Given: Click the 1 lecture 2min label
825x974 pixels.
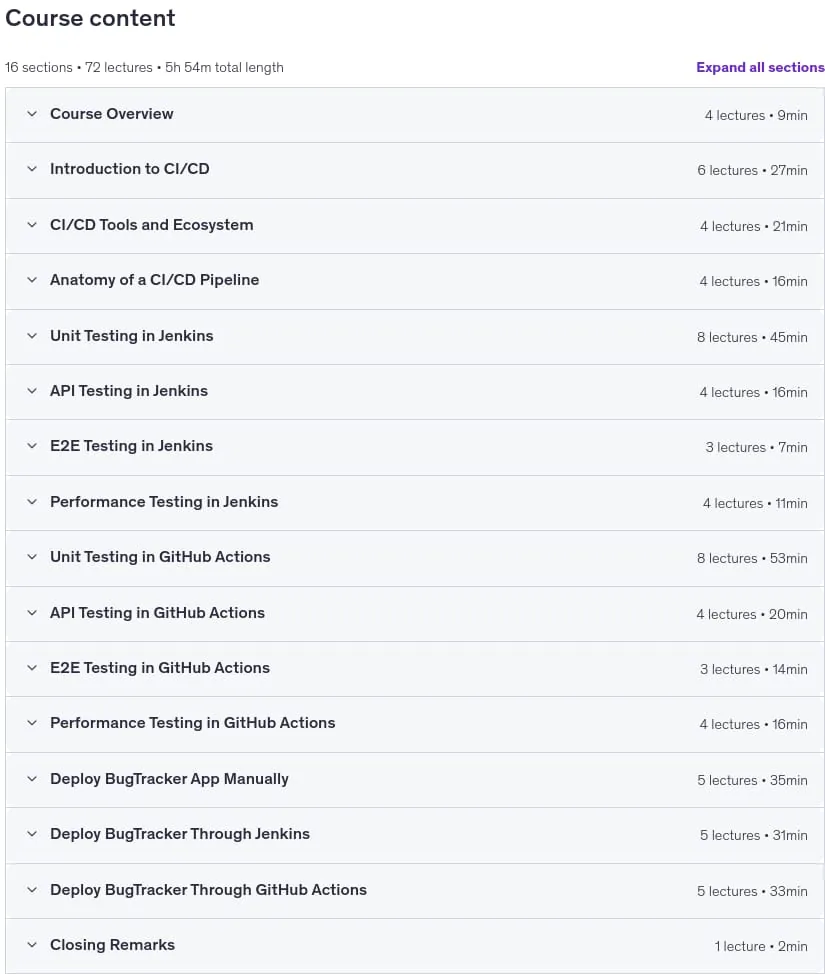Looking at the screenshot, I should click(x=760, y=947).
